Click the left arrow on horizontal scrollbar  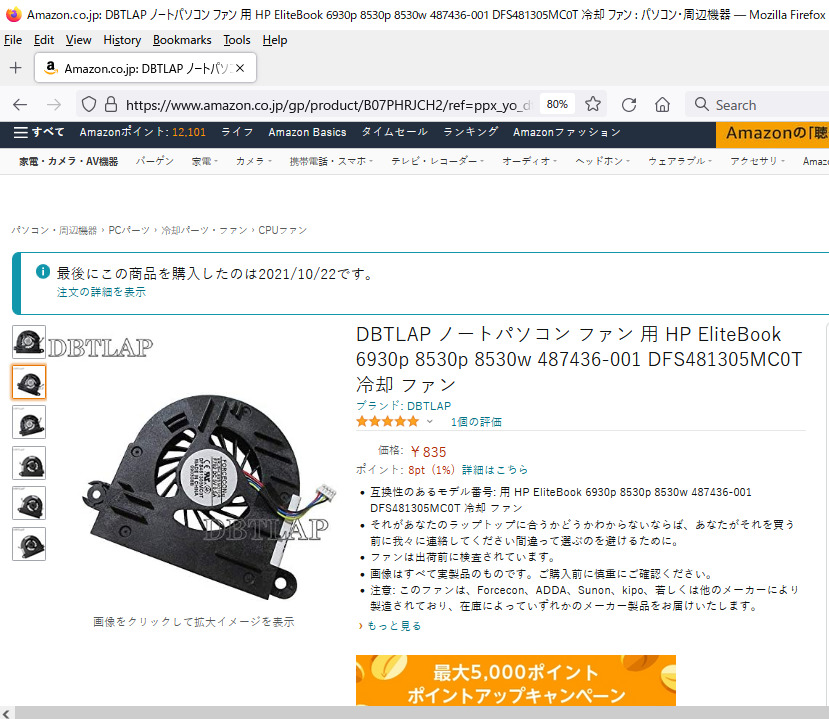(x=6, y=713)
